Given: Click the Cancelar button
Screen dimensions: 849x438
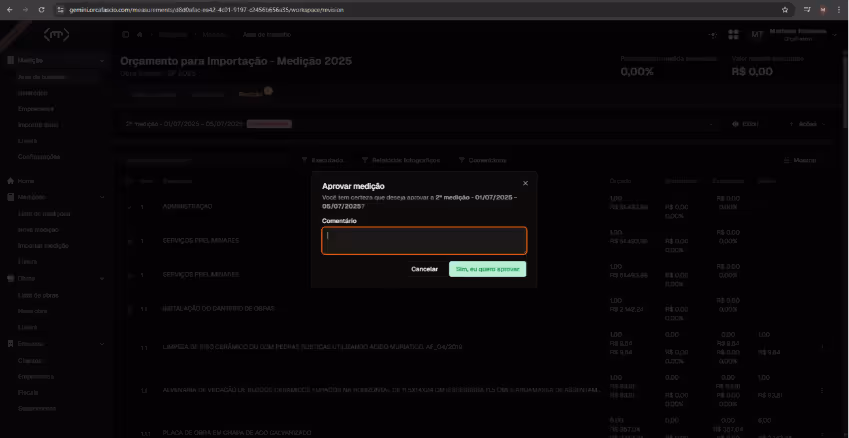Looking at the screenshot, I should click(x=424, y=269).
